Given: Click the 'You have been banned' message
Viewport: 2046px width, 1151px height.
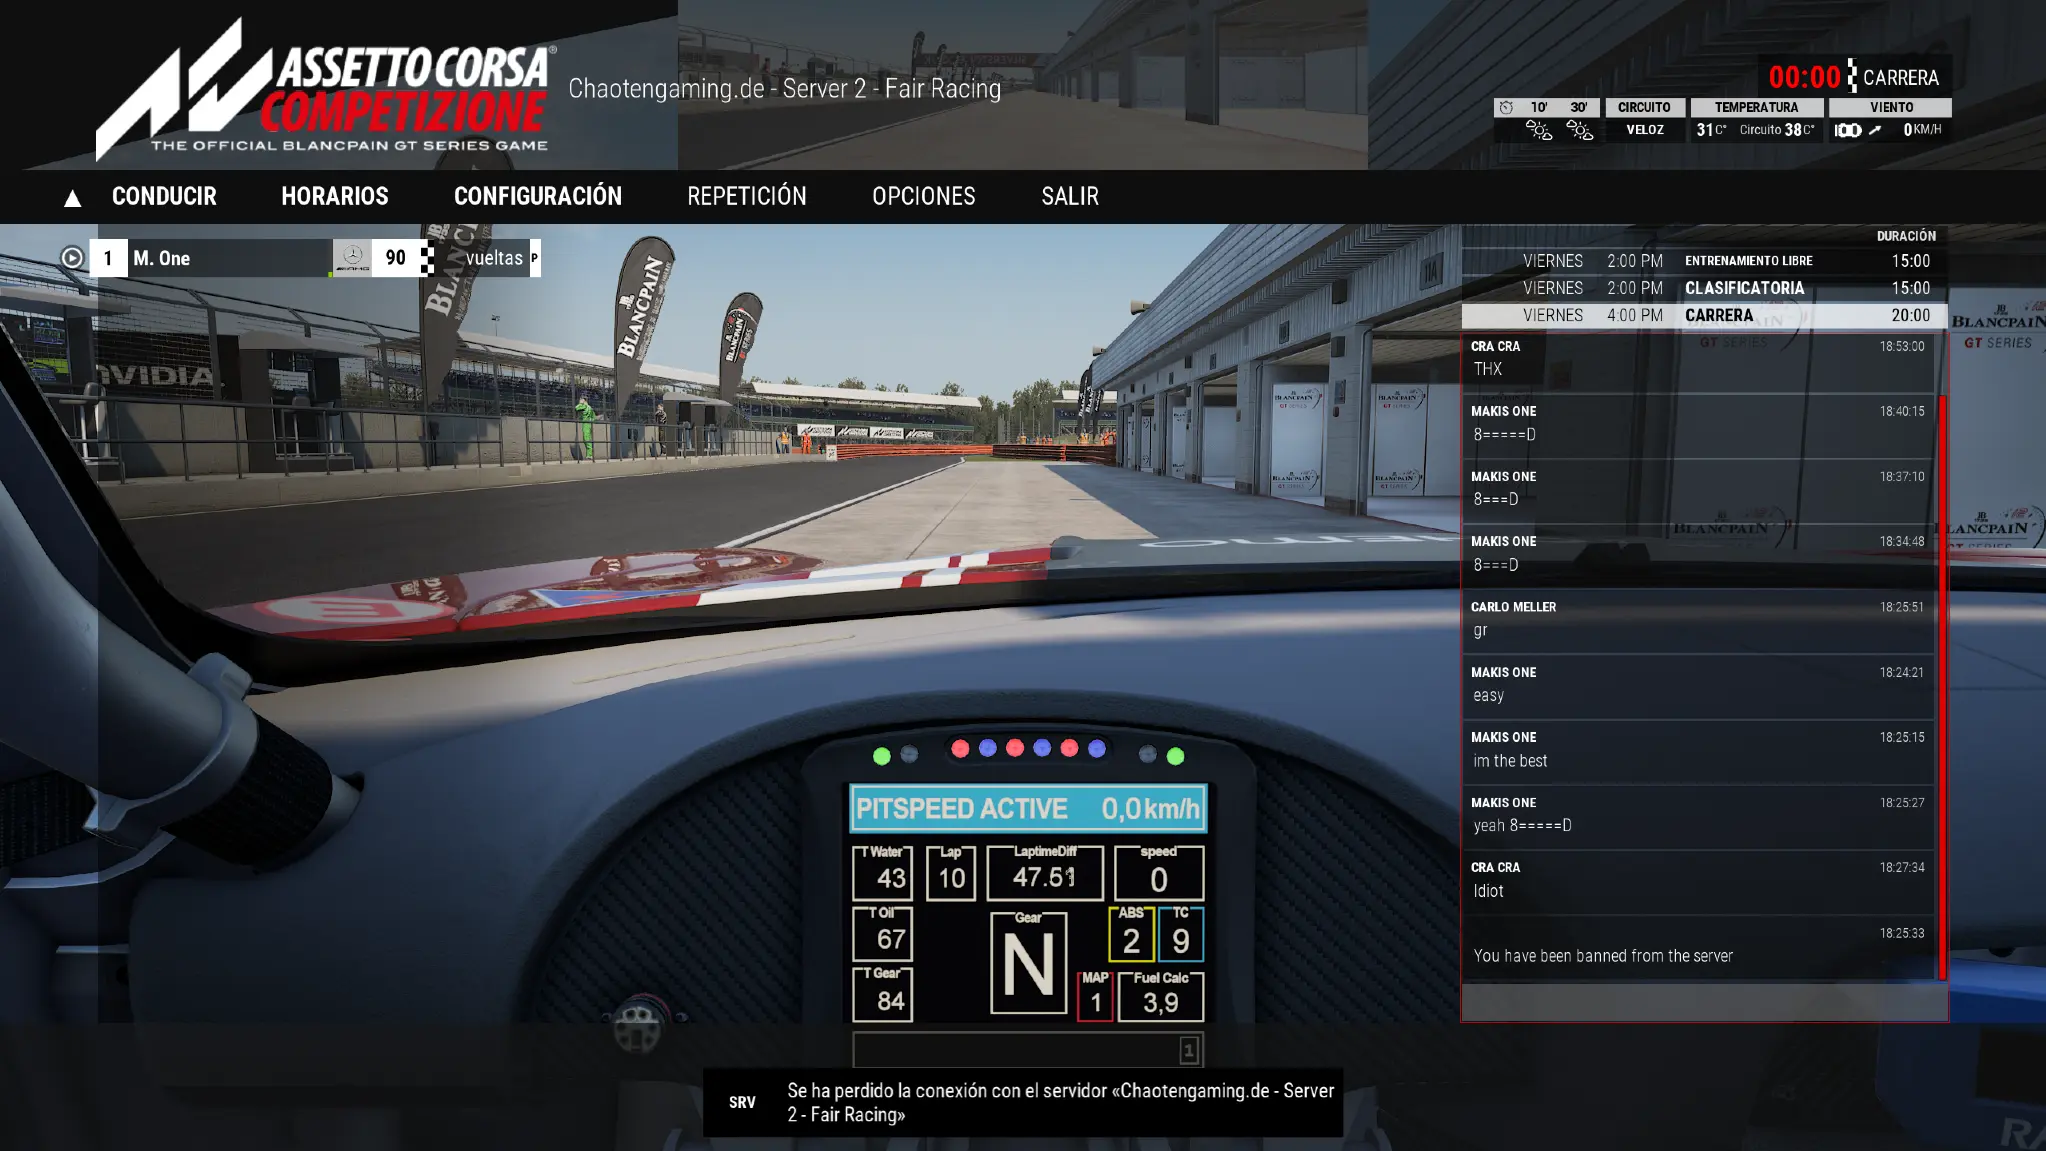Looking at the screenshot, I should [1698, 947].
